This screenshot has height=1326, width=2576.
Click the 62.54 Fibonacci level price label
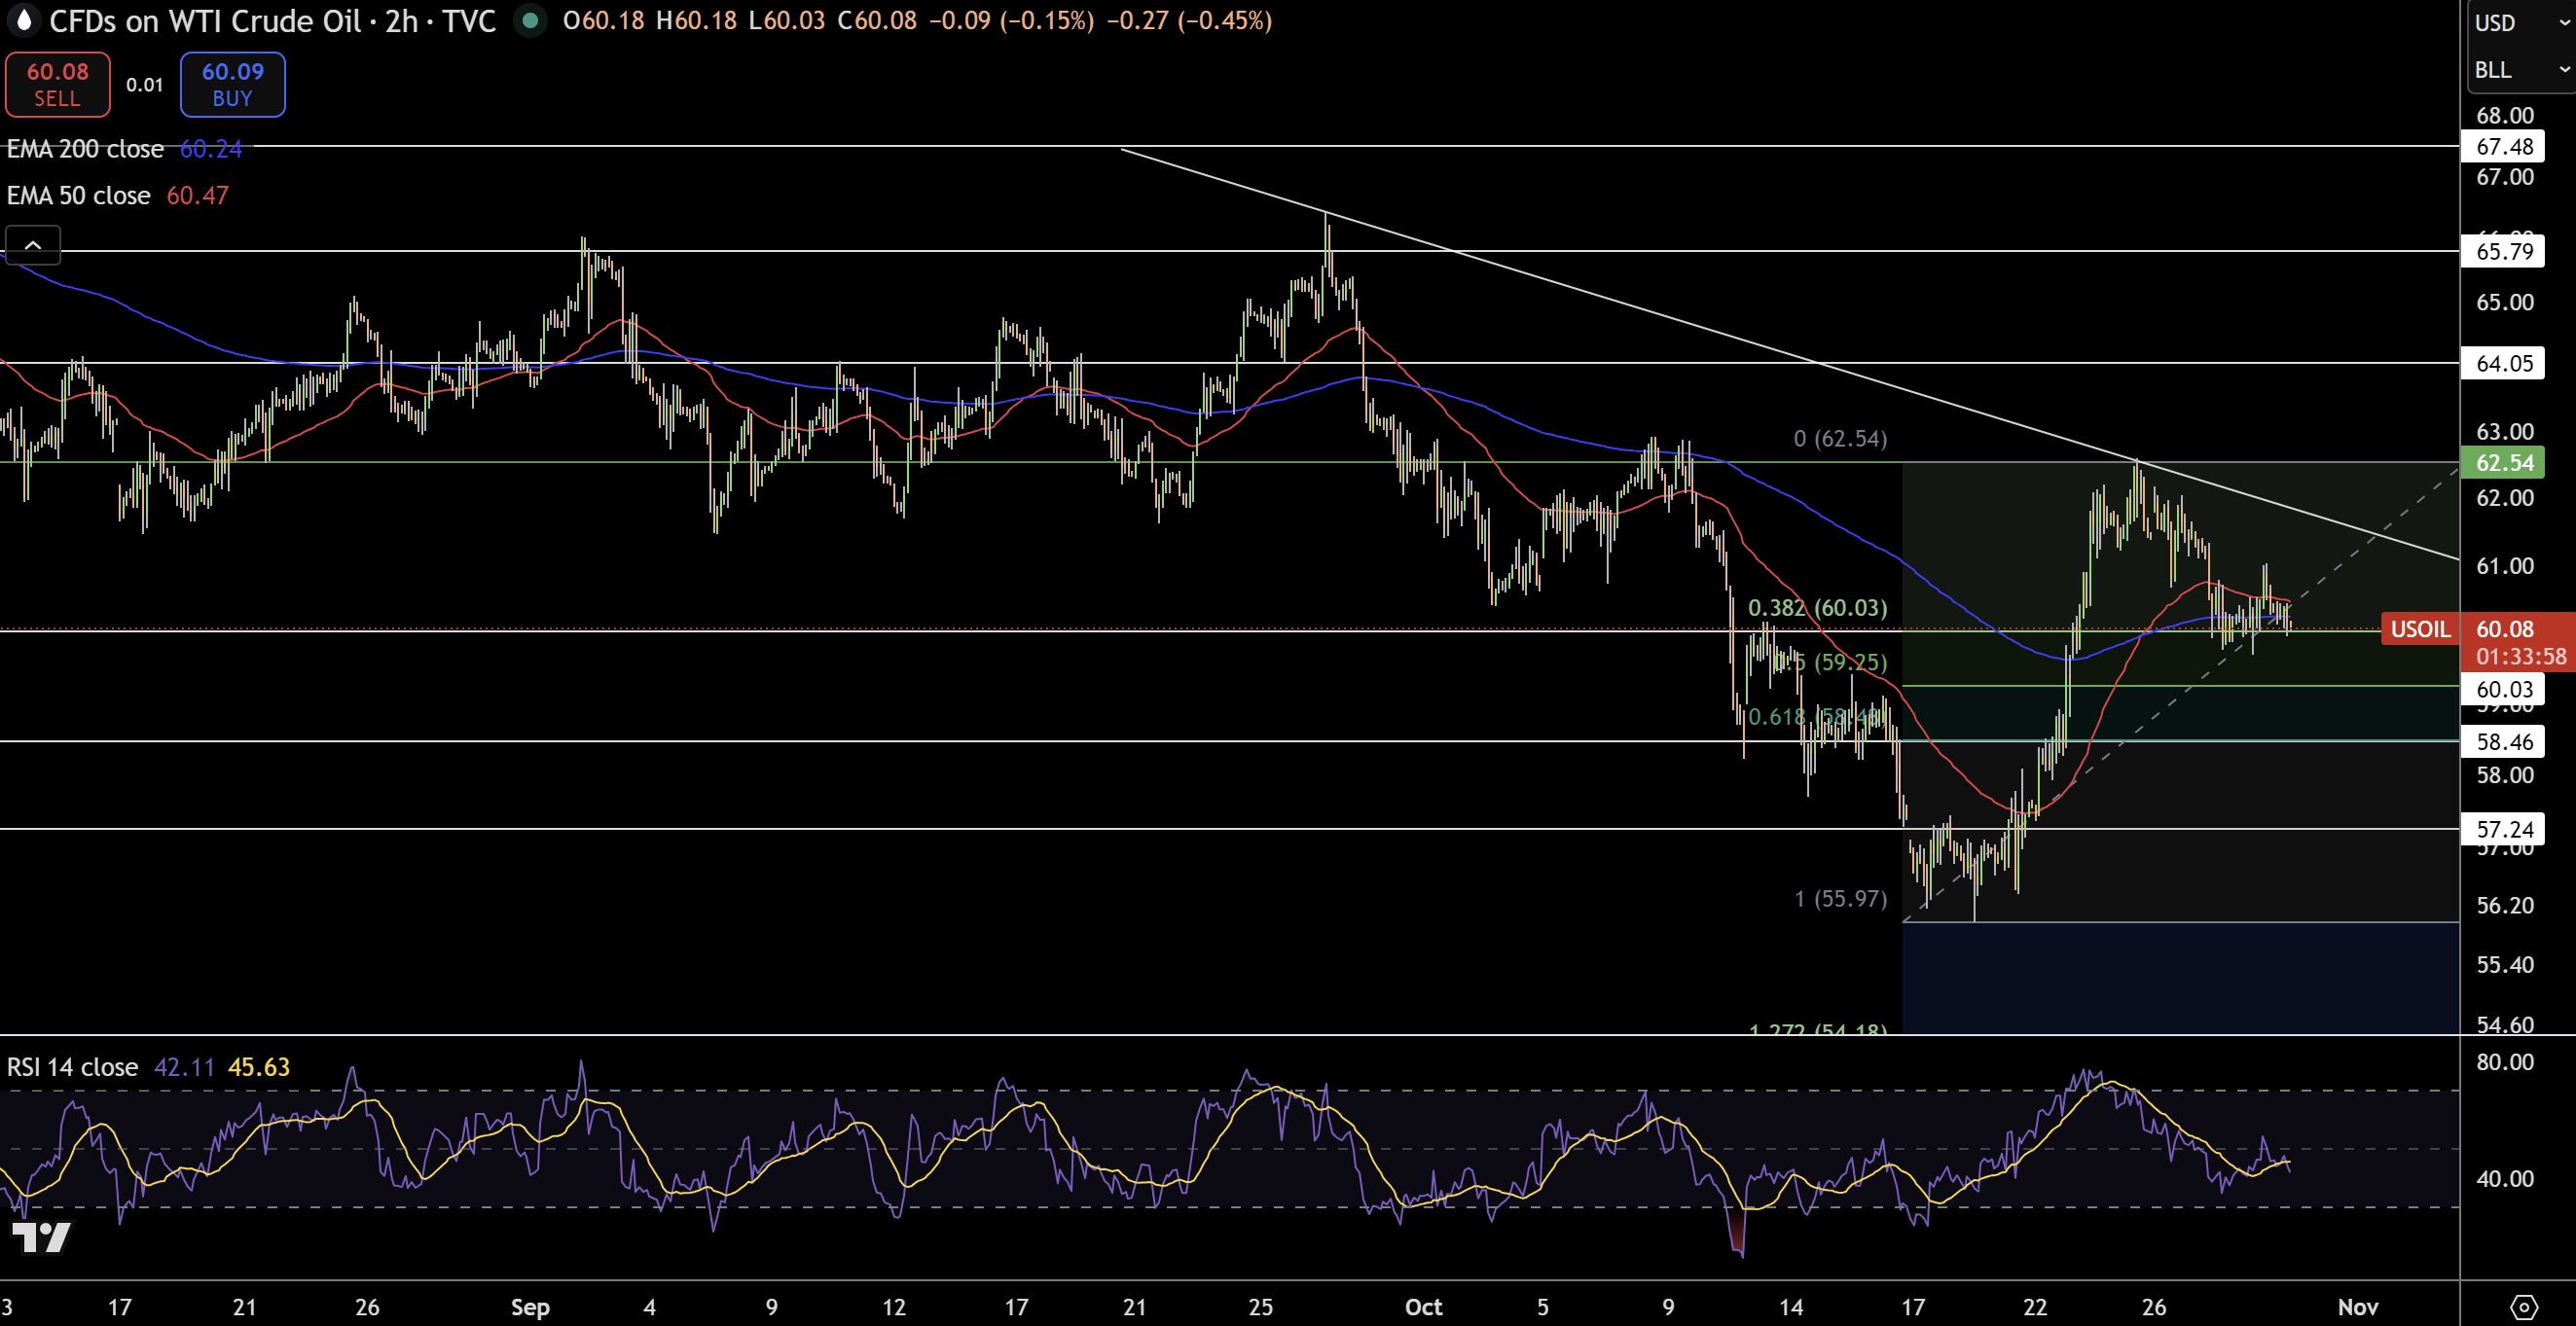pyautogui.click(x=2504, y=462)
